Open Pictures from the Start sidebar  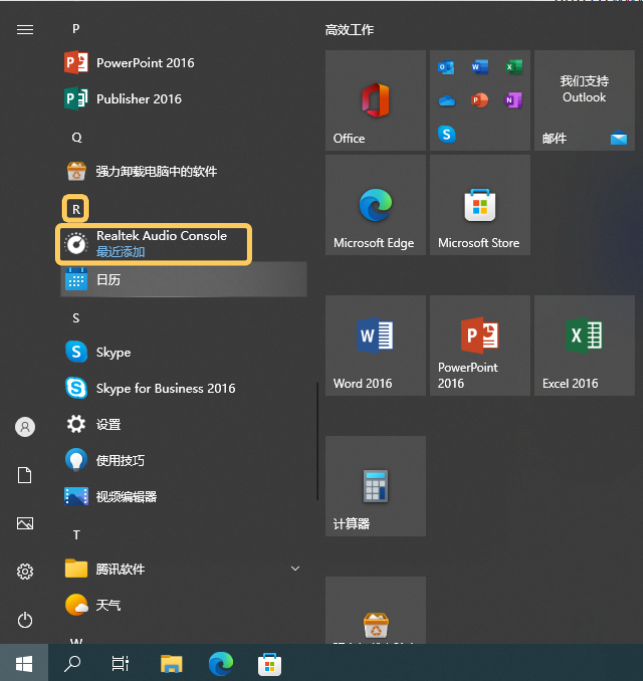(25, 523)
